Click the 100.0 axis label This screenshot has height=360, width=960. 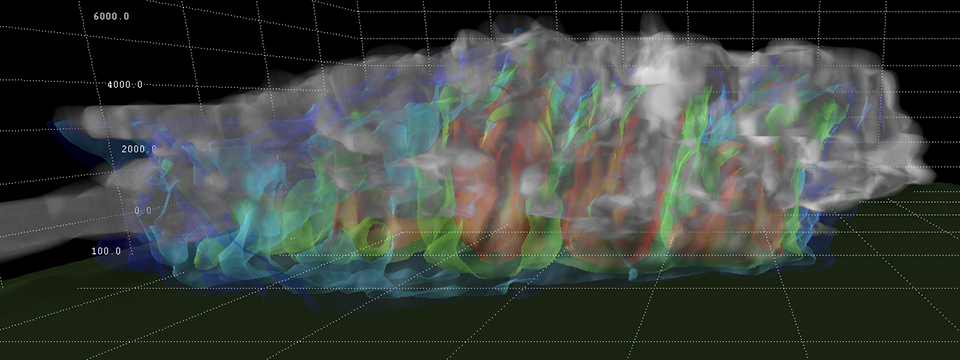point(107,251)
